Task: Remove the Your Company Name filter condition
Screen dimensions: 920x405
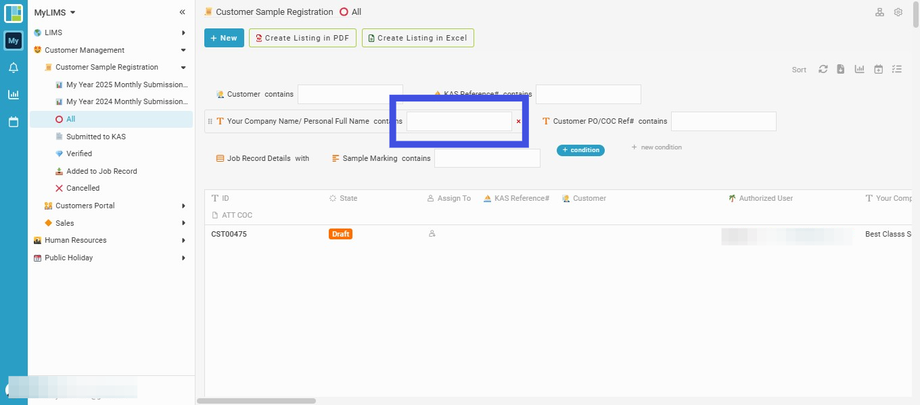Action: pos(518,122)
